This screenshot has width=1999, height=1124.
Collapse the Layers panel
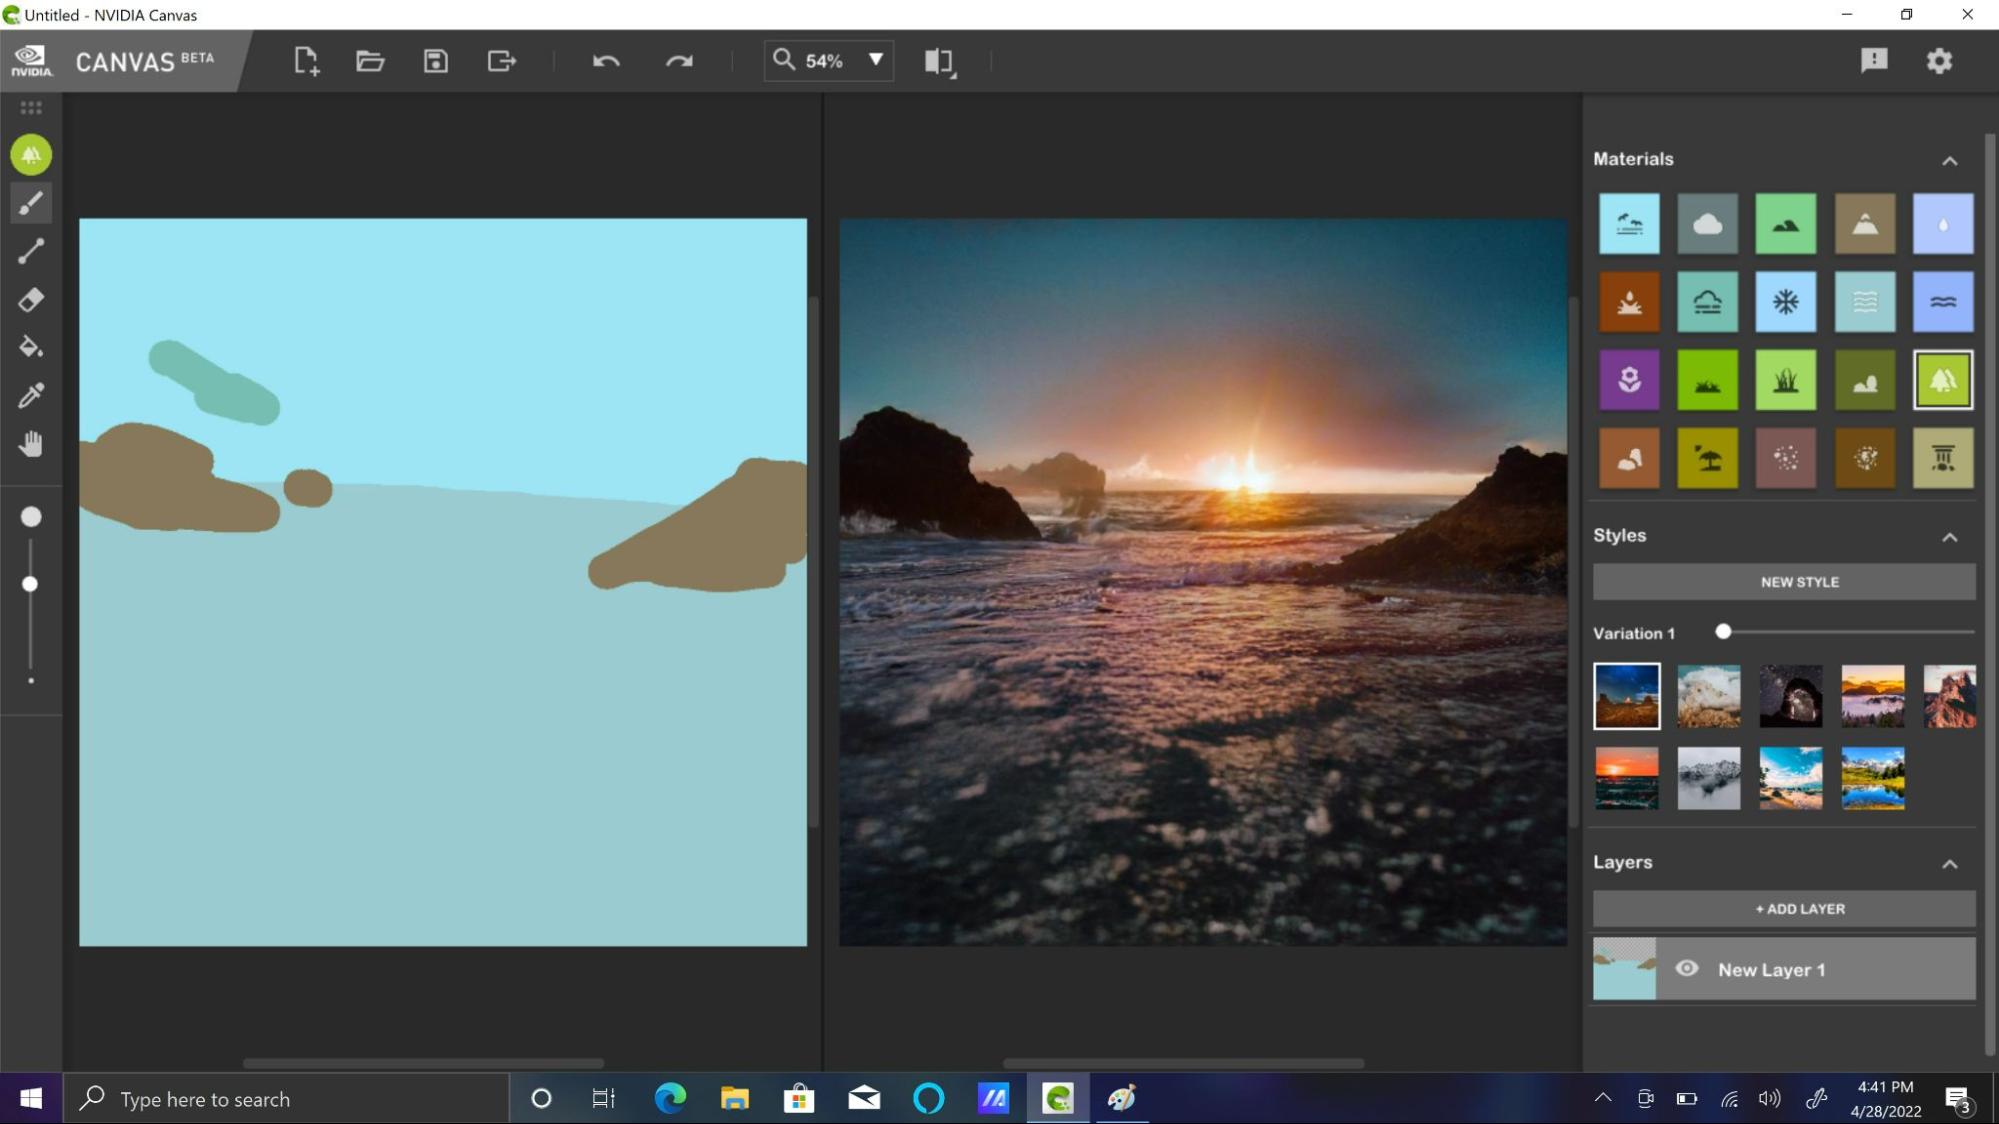pyautogui.click(x=1950, y=862)
